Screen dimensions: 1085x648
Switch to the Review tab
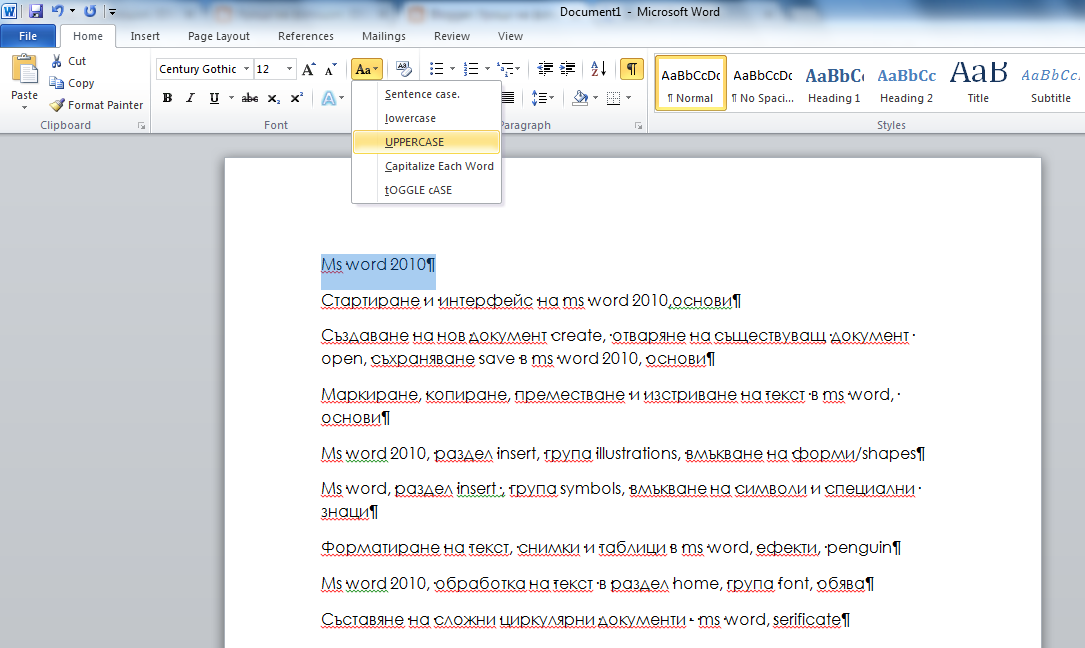pyautogui.click(x=452, y=36)
